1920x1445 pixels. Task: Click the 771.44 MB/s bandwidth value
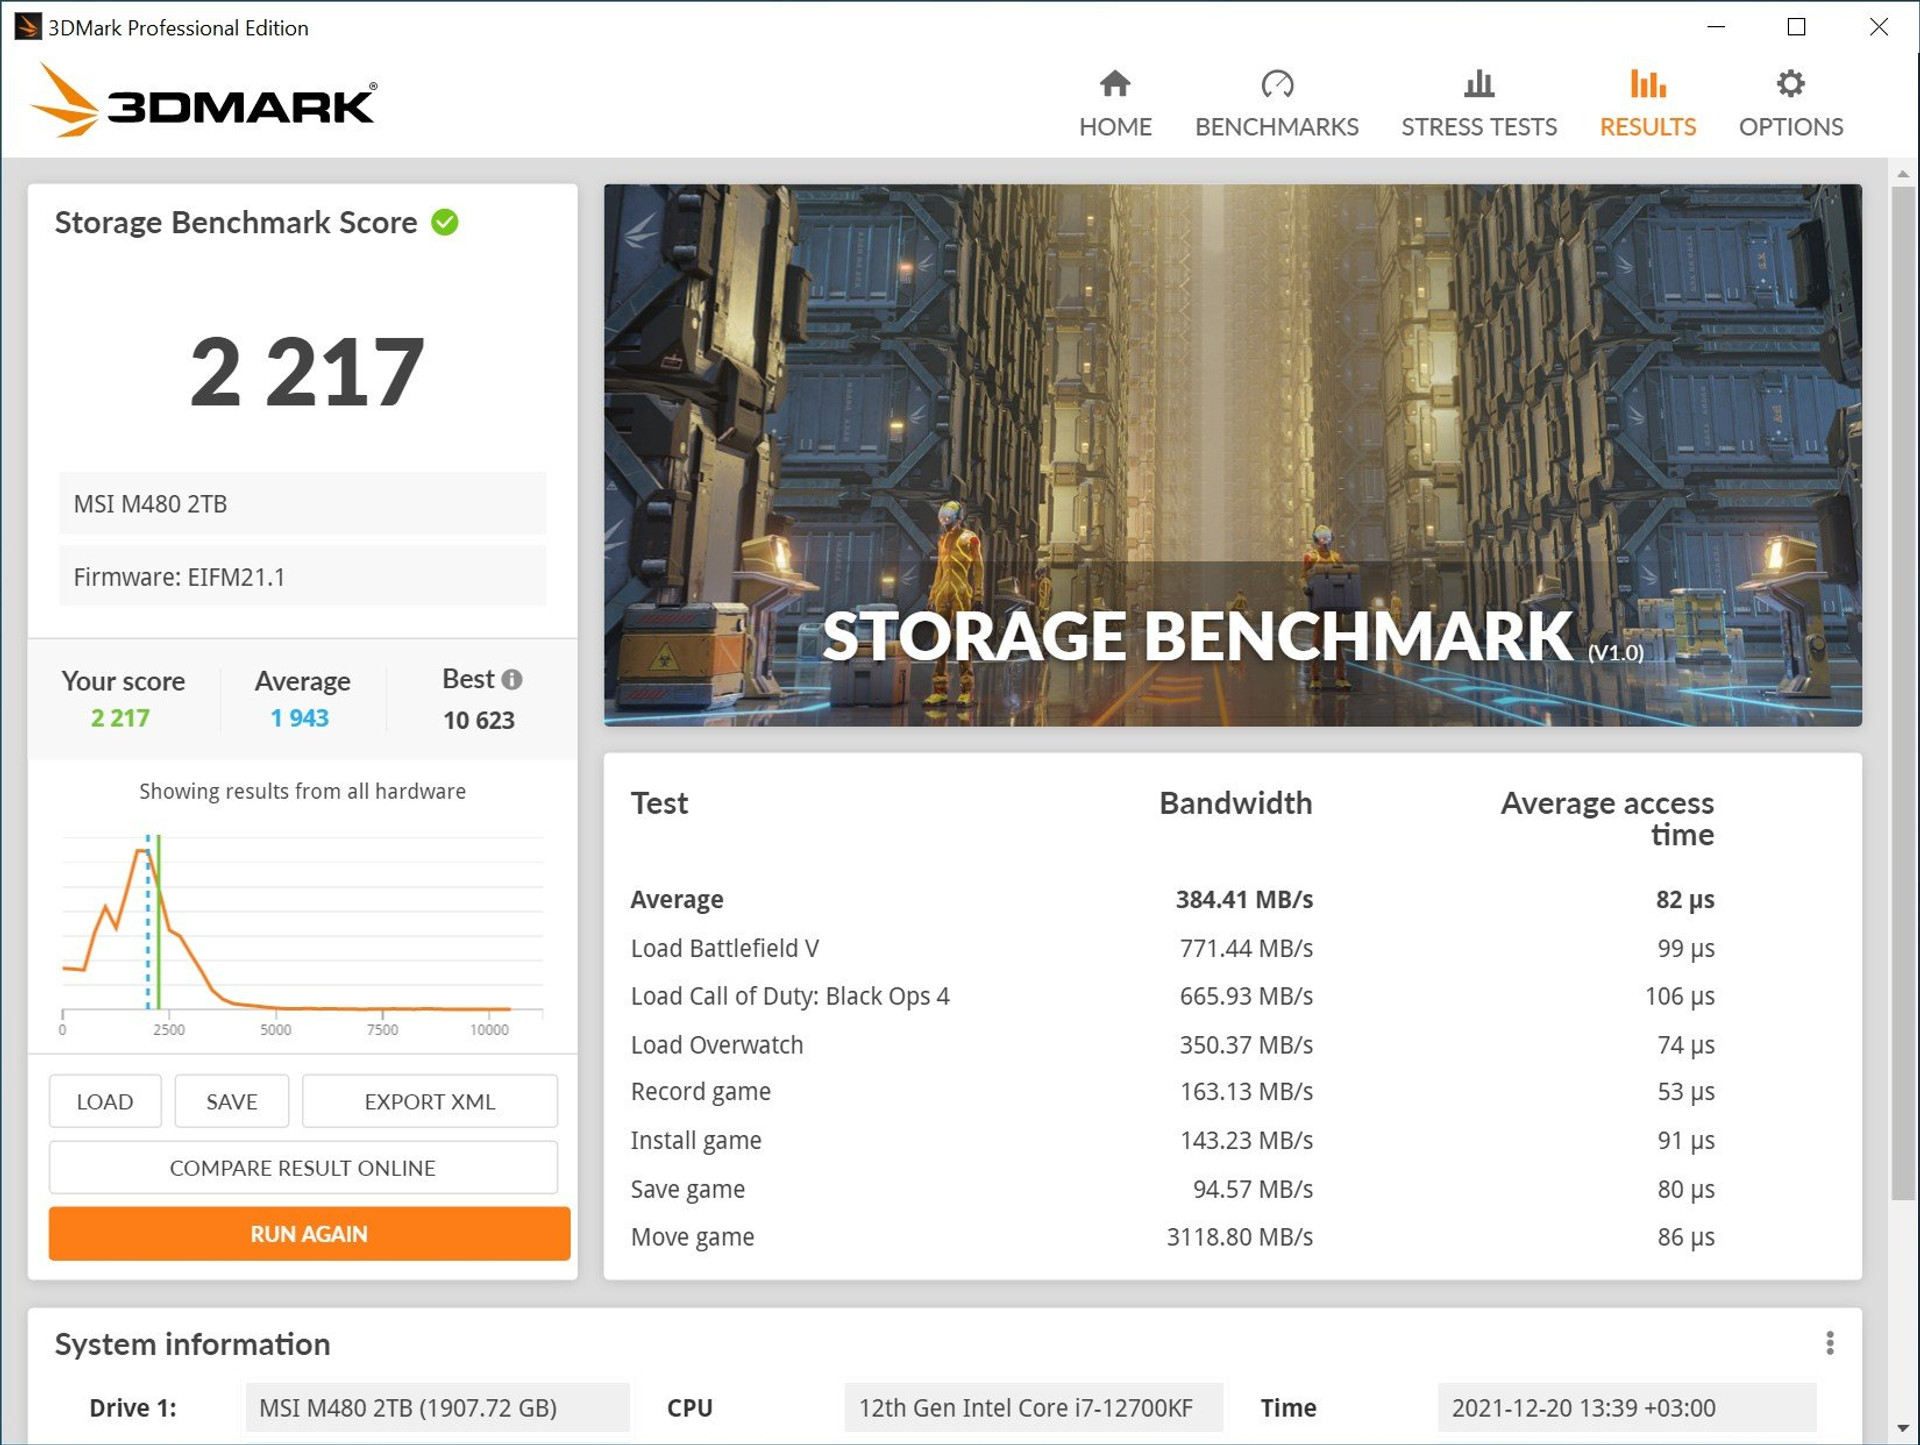tap(1246, 948)
